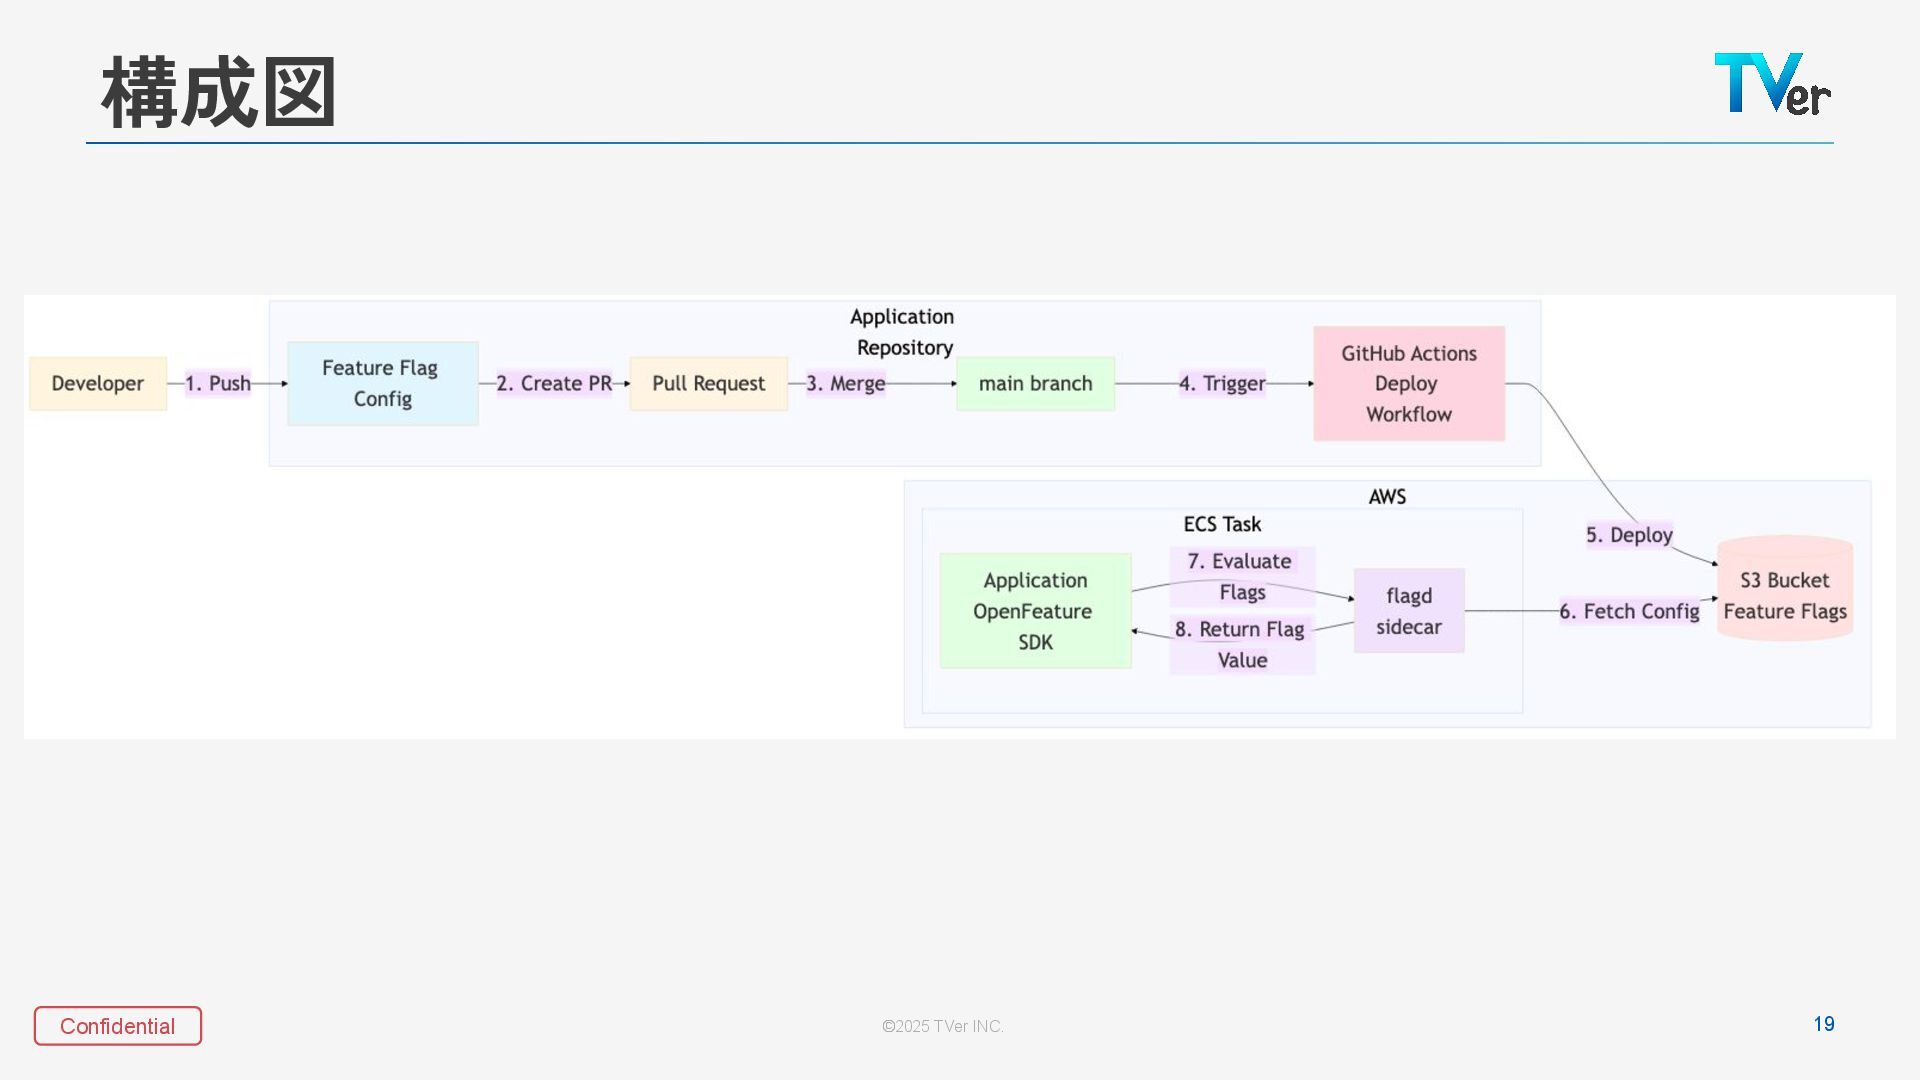Click the '2. Create PR' label
1920x1080 pixels.
coord(554,384)
